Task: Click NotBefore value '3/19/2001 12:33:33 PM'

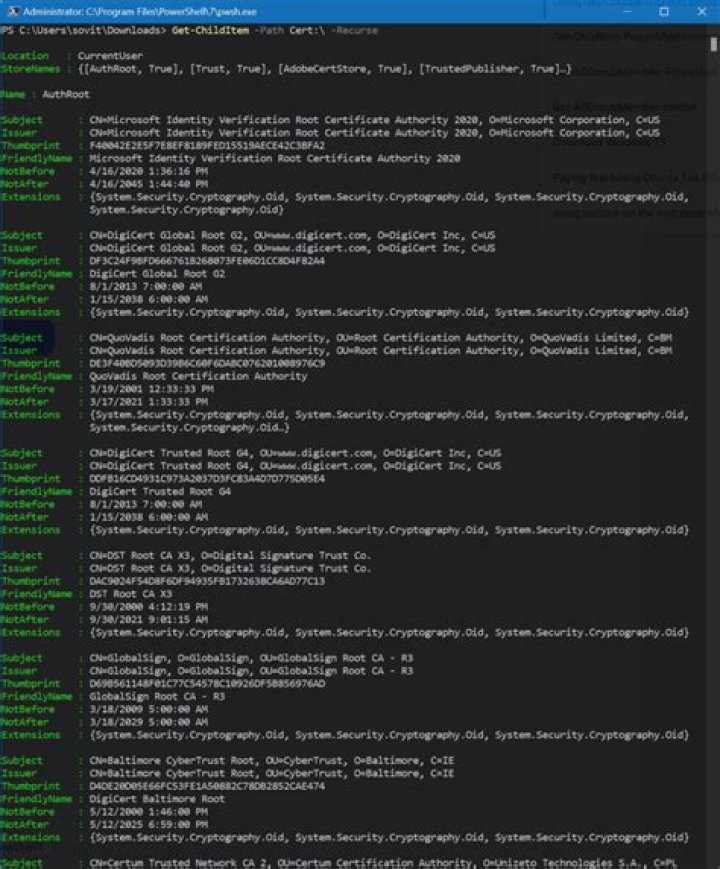Action: 151,389
